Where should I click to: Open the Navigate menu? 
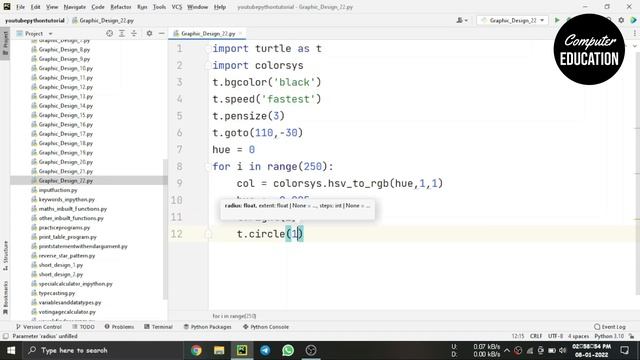(75, 7)
